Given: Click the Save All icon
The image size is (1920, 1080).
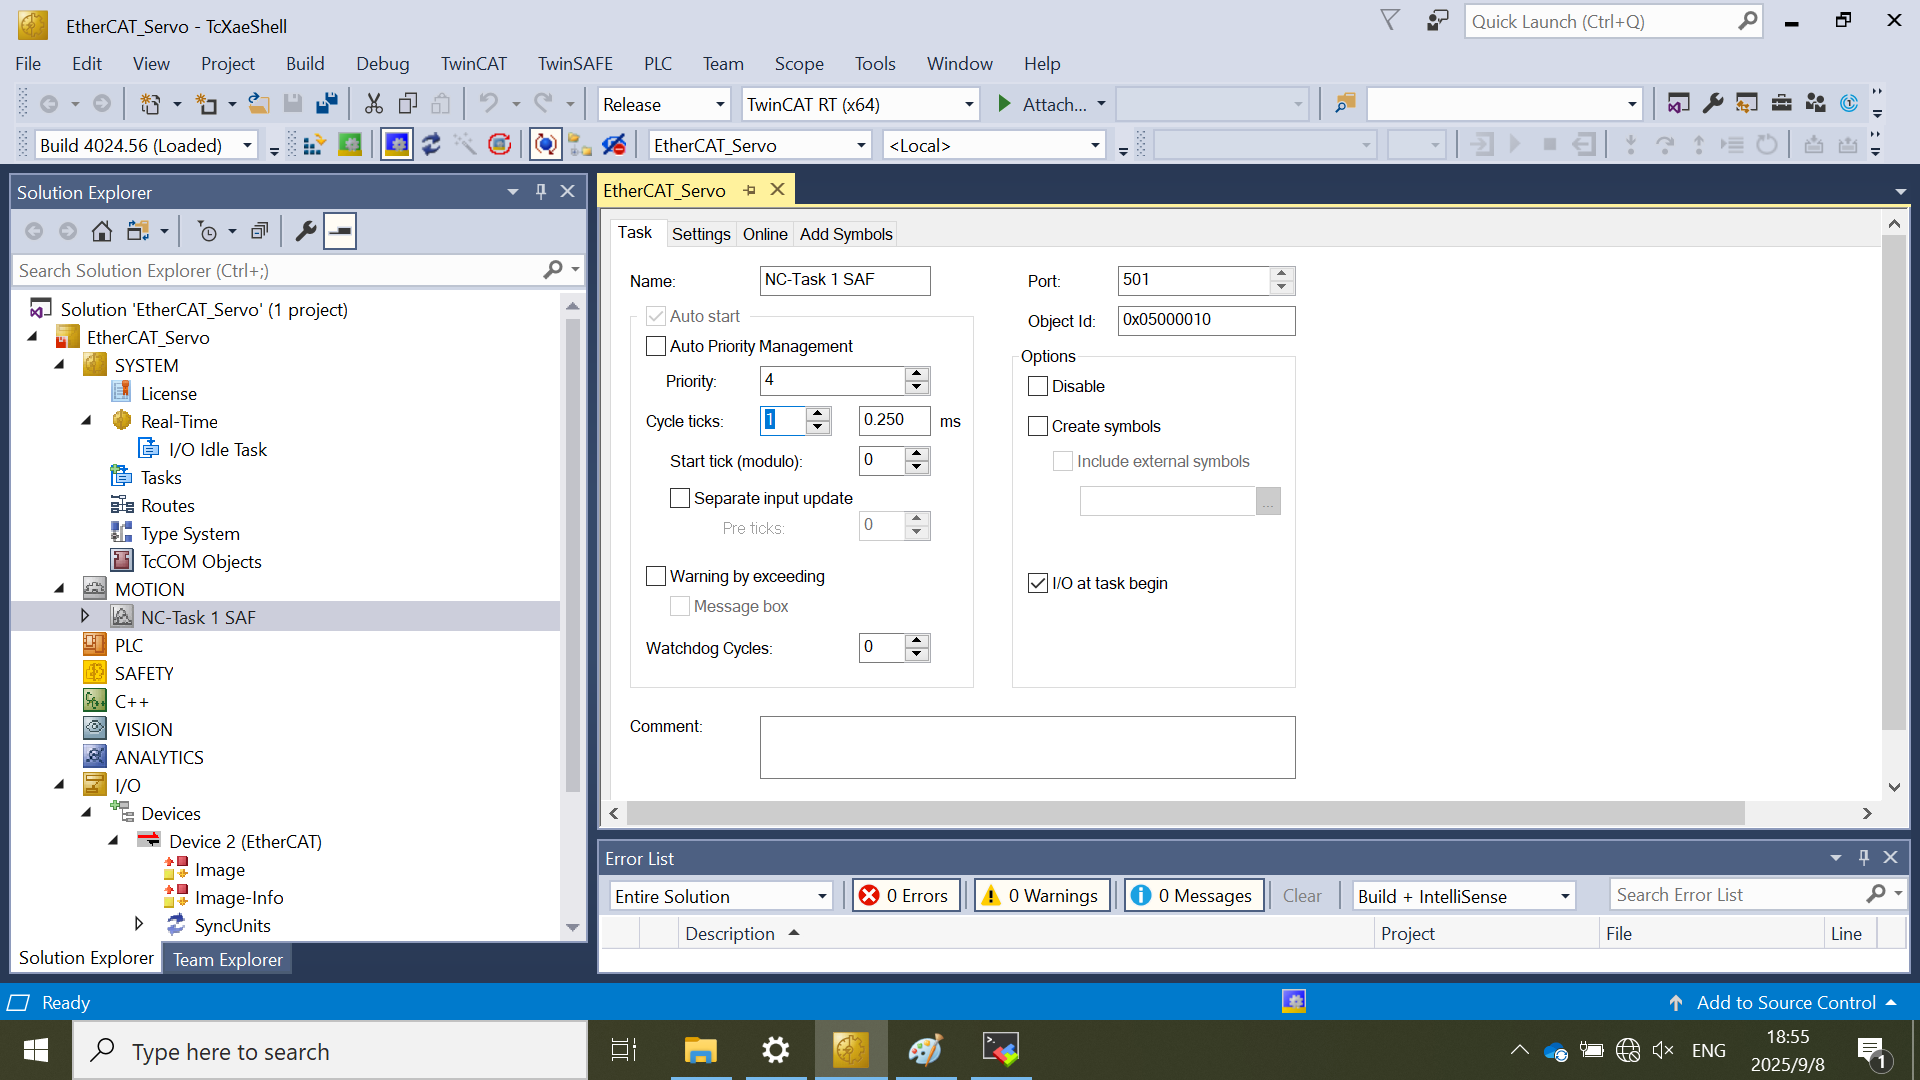Looking at the screenshot, I should point(326,104).
